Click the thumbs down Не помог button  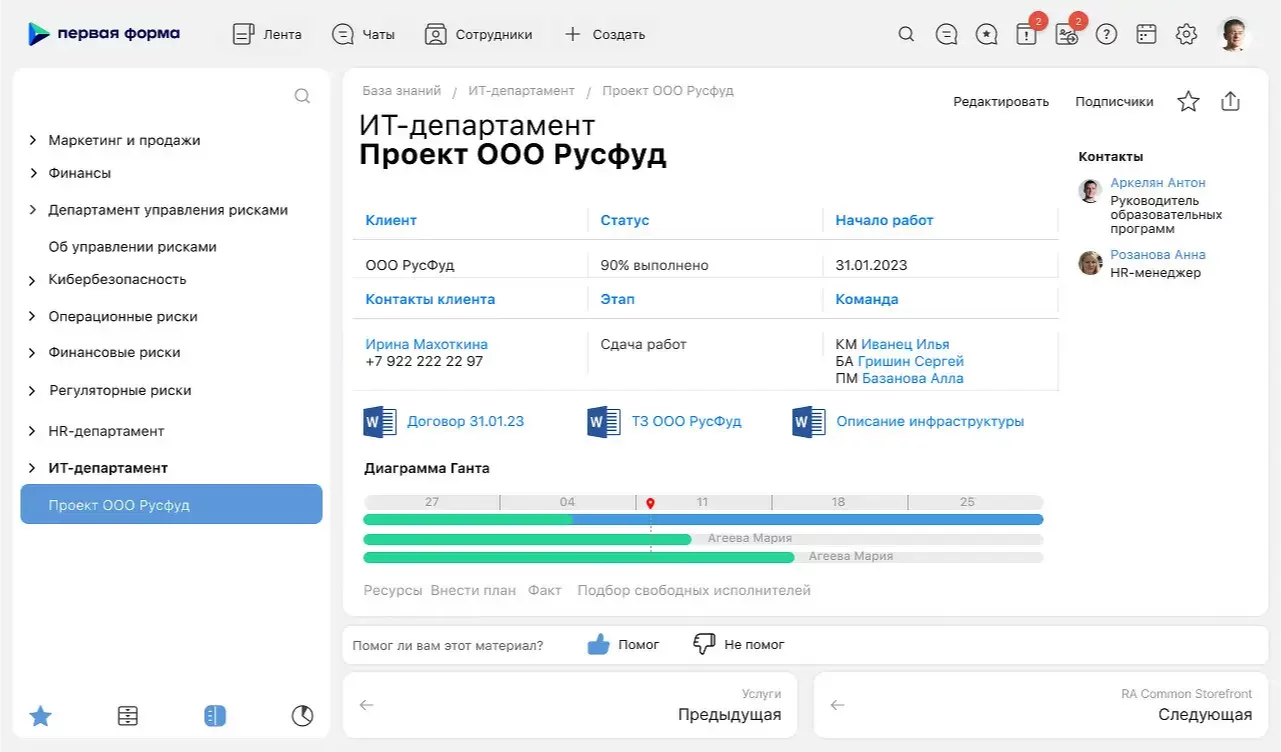tap(739, 645)
